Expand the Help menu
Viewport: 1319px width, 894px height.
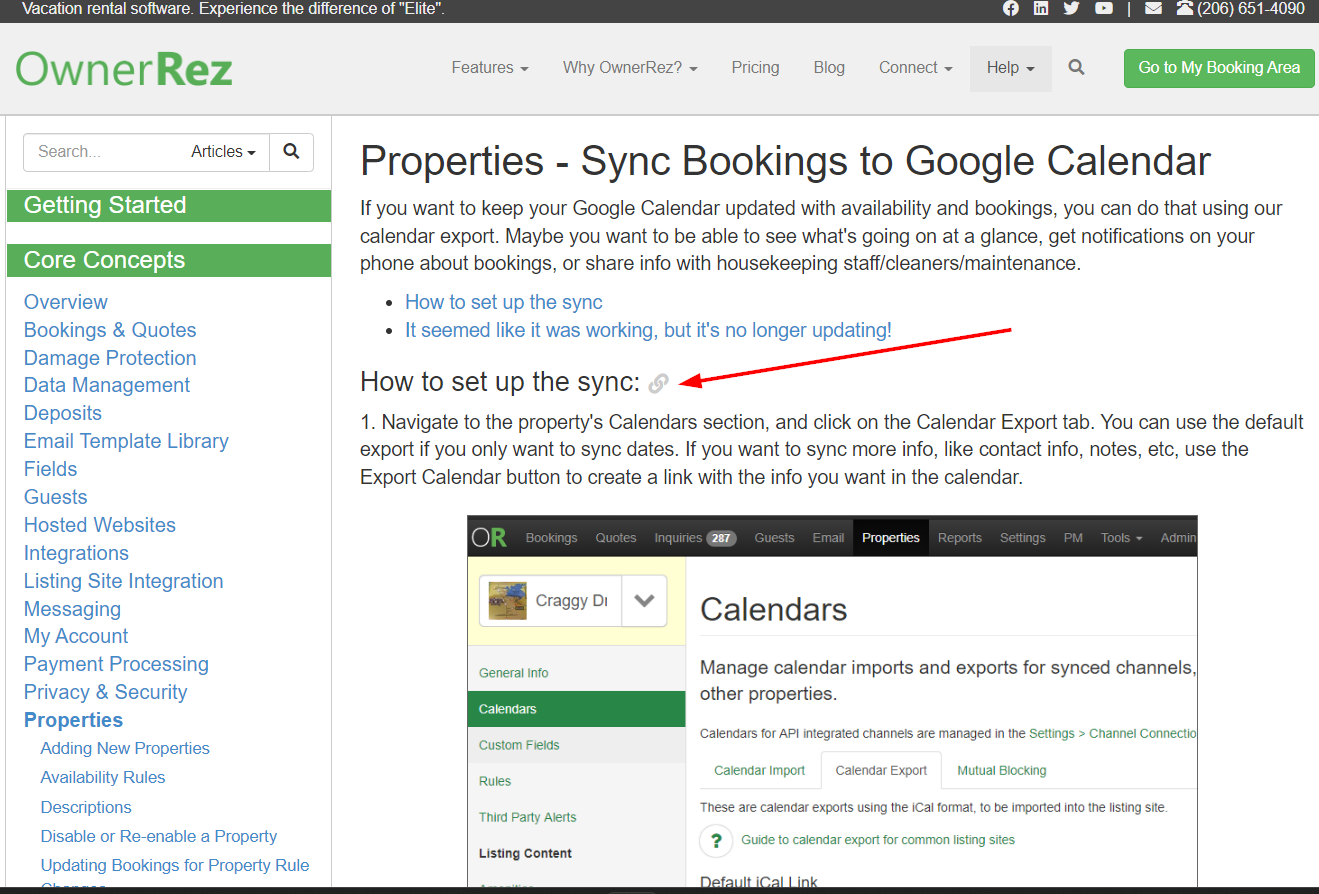point(1010,68)
